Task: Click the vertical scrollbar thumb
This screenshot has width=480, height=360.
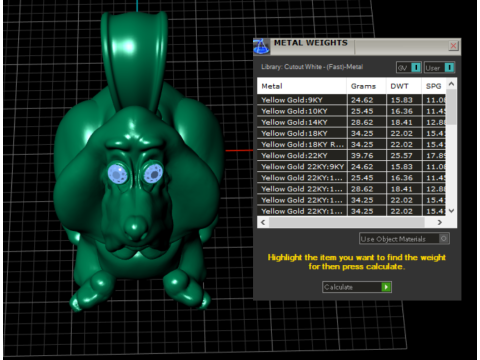Action: (x=451, y=107)
